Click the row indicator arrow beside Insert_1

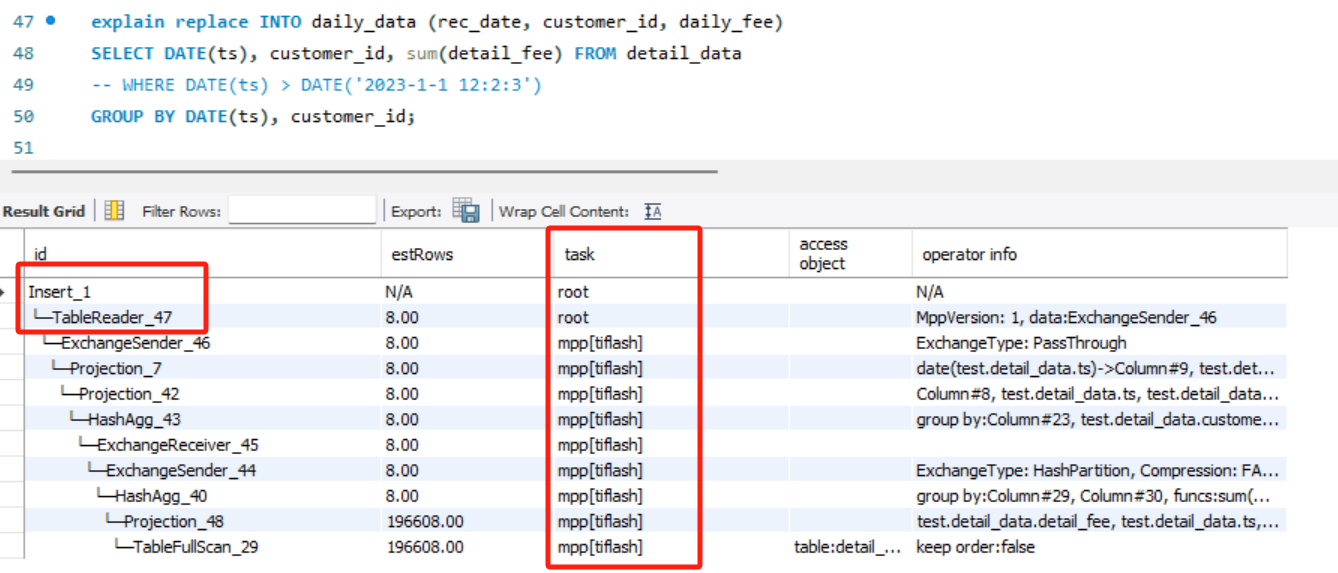(x=5, y=292)
